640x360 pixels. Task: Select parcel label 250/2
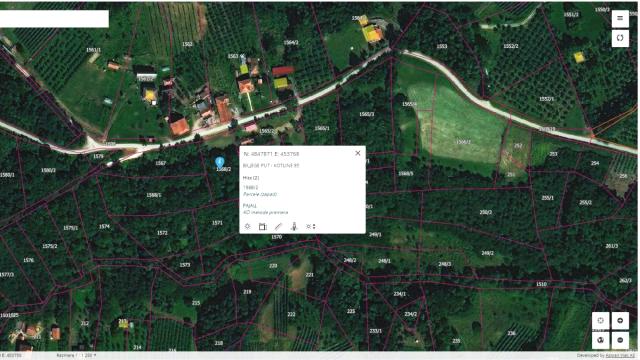(x=485, y=213)
